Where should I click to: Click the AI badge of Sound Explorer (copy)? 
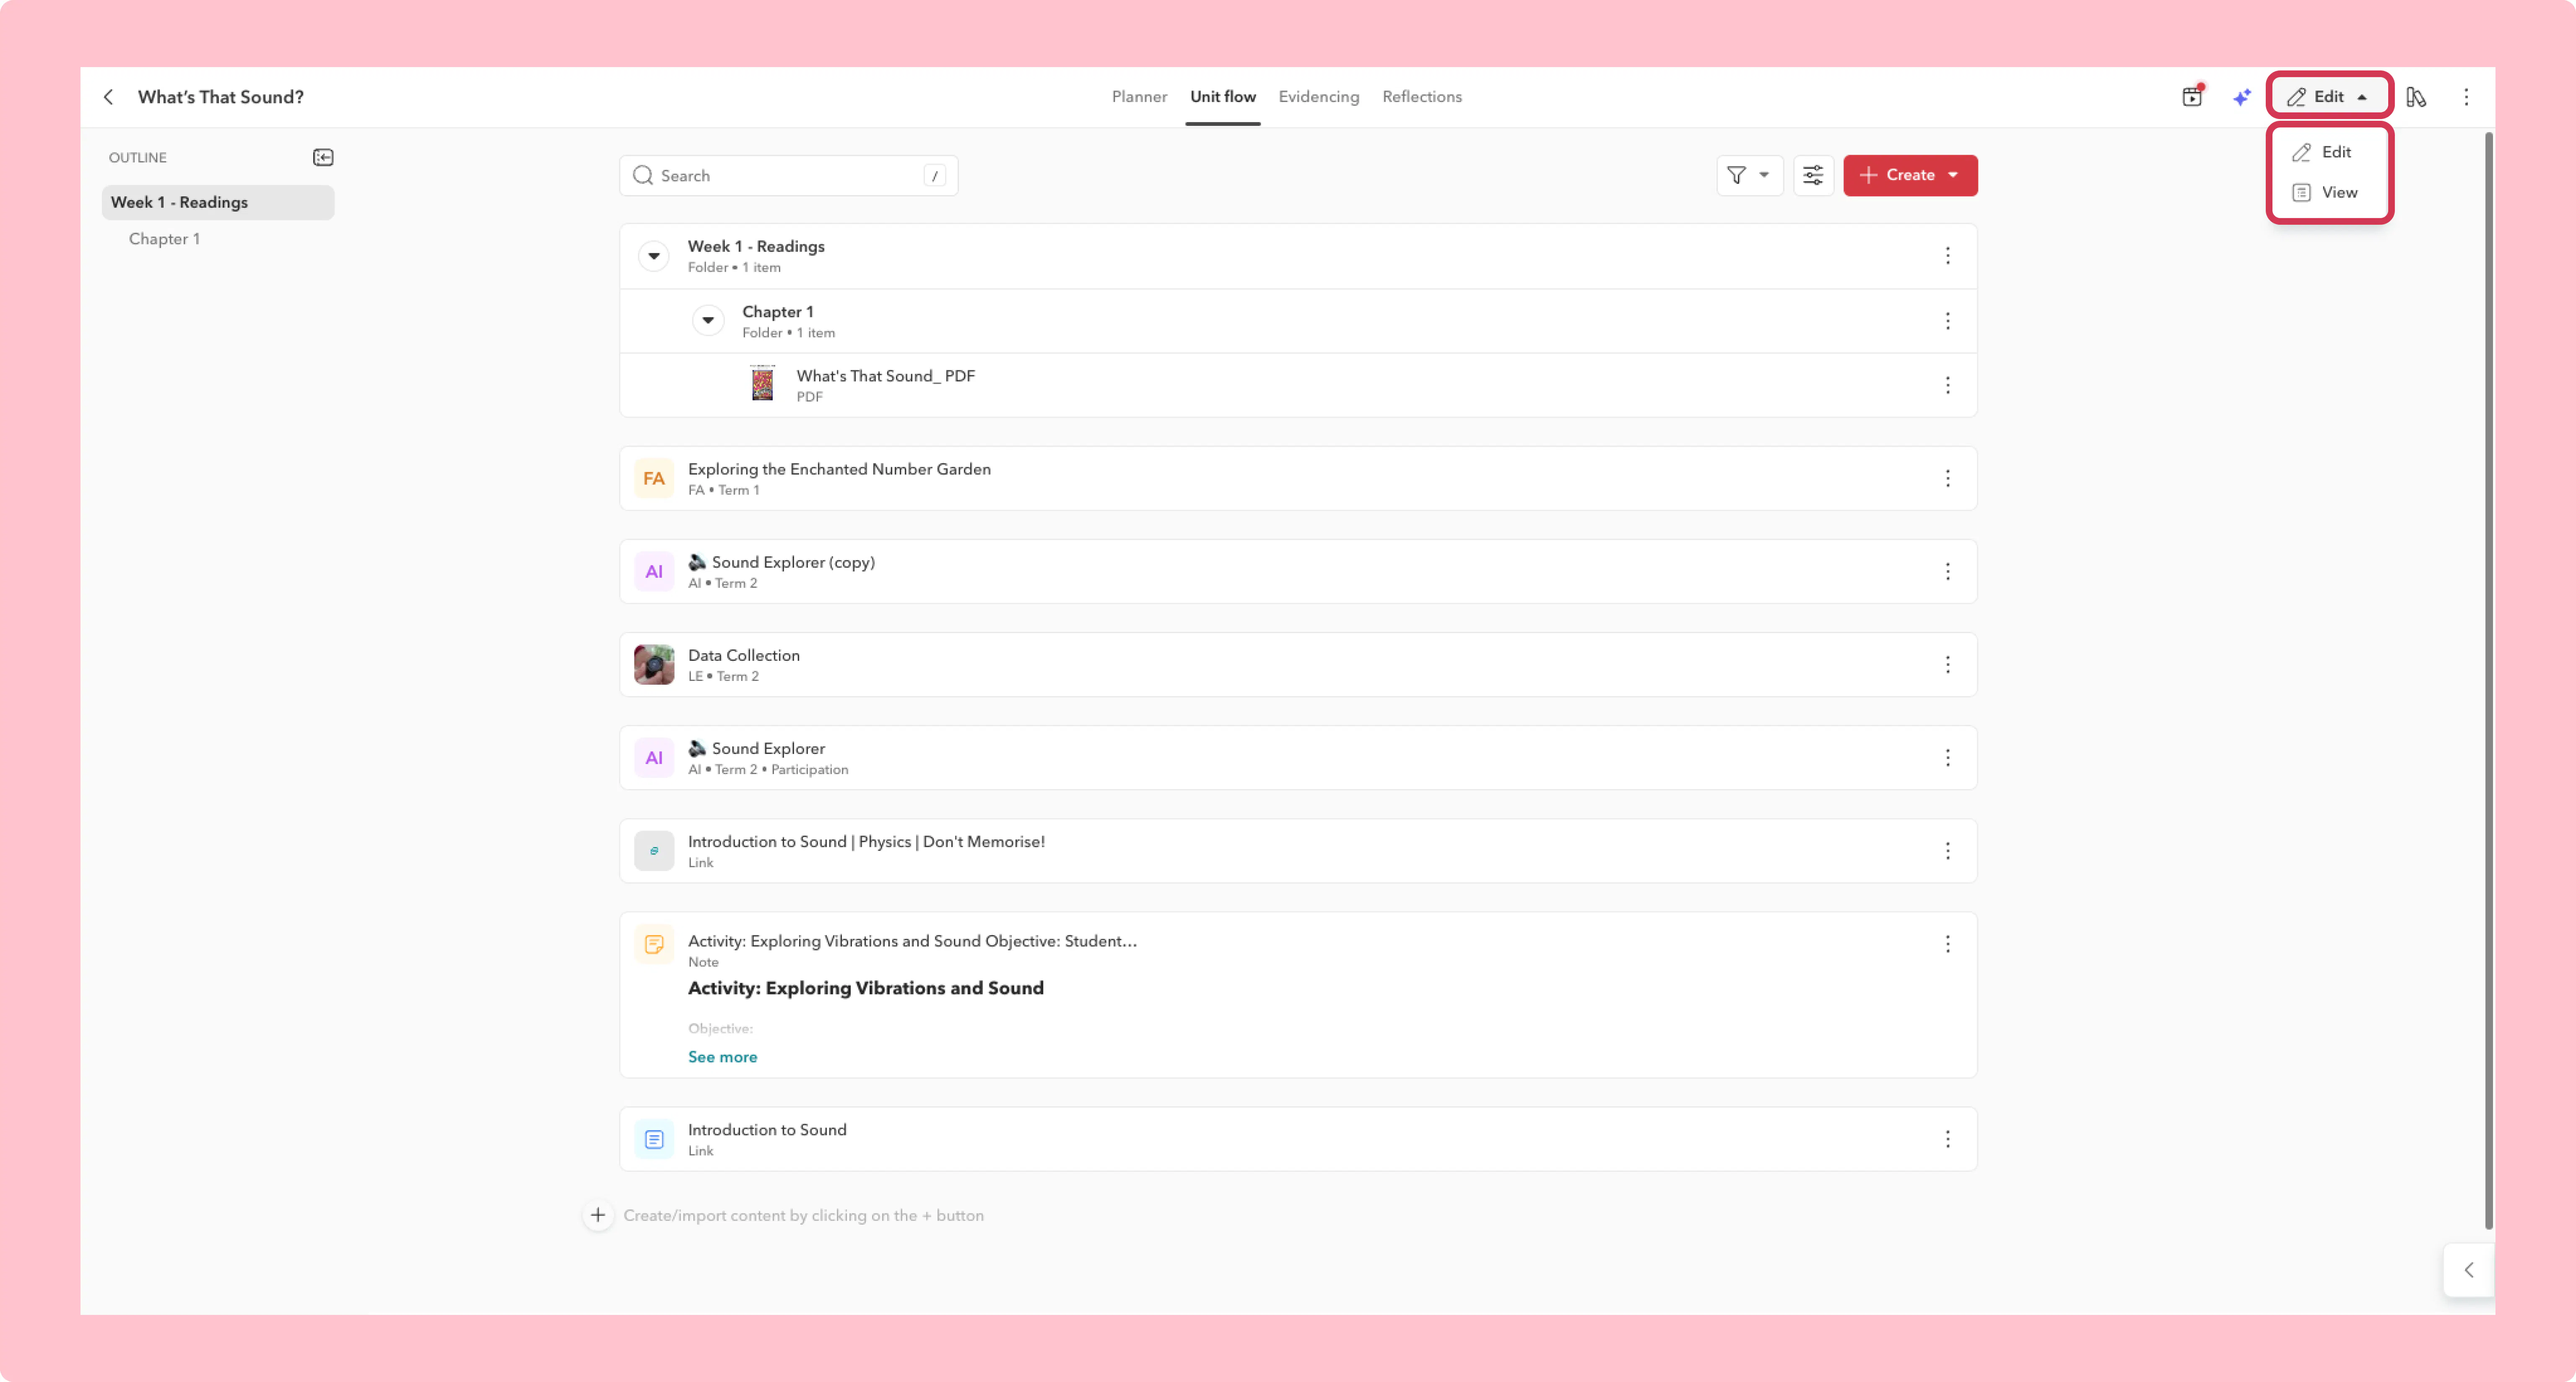click(654, 572)
